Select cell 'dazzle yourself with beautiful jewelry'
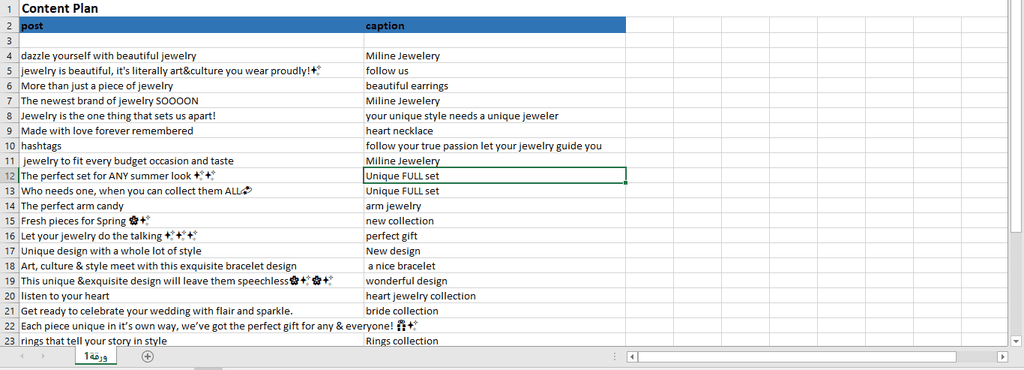Viewport: 1024px width, 370px height. 191,56
